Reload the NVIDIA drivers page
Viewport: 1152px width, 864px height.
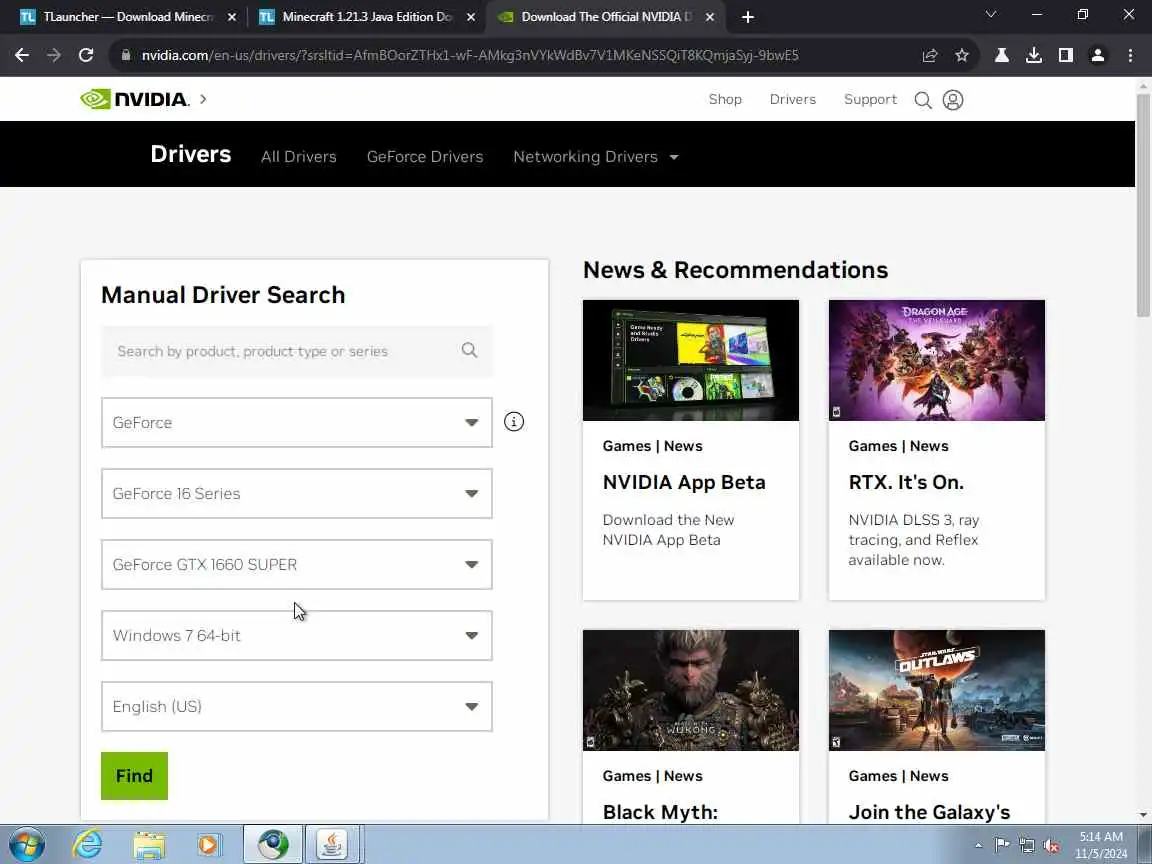point(86,55)
